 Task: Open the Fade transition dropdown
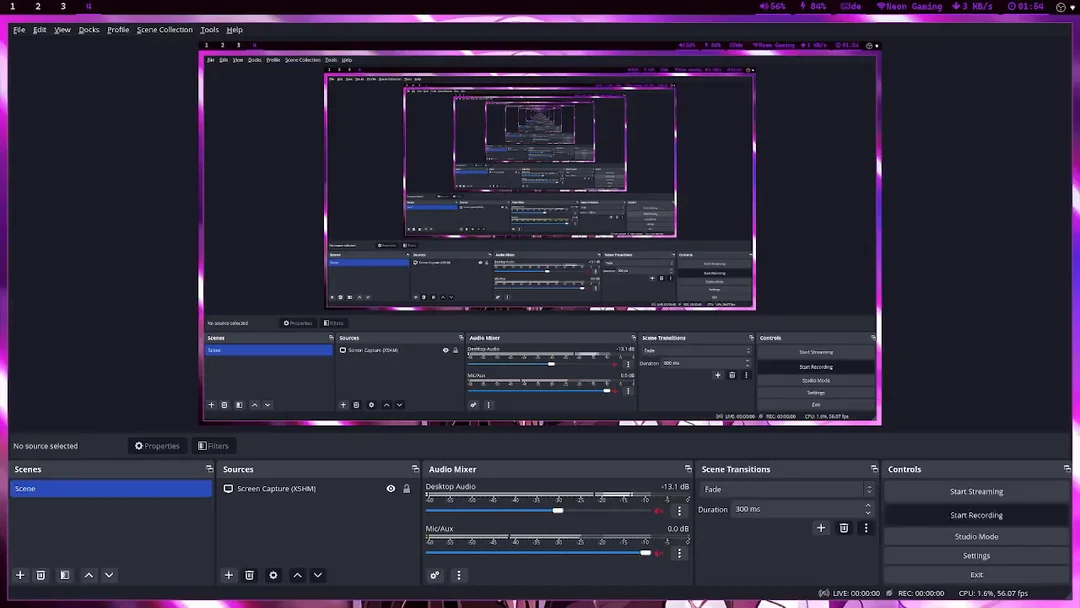click(786, 489)
